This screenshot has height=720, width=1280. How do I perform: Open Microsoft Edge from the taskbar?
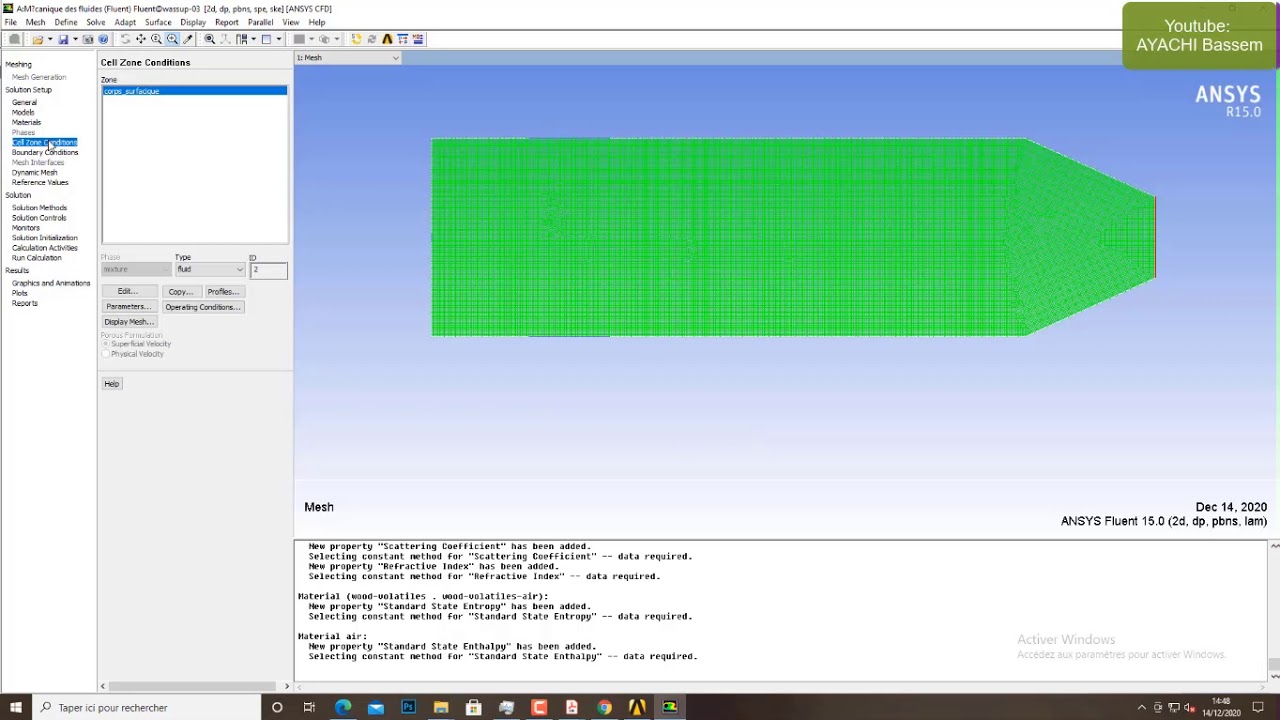tap(343, 707)
